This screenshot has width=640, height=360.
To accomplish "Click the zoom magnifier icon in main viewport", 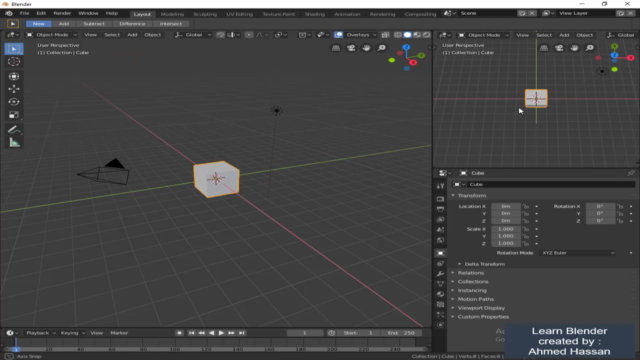I will (382, 48).
